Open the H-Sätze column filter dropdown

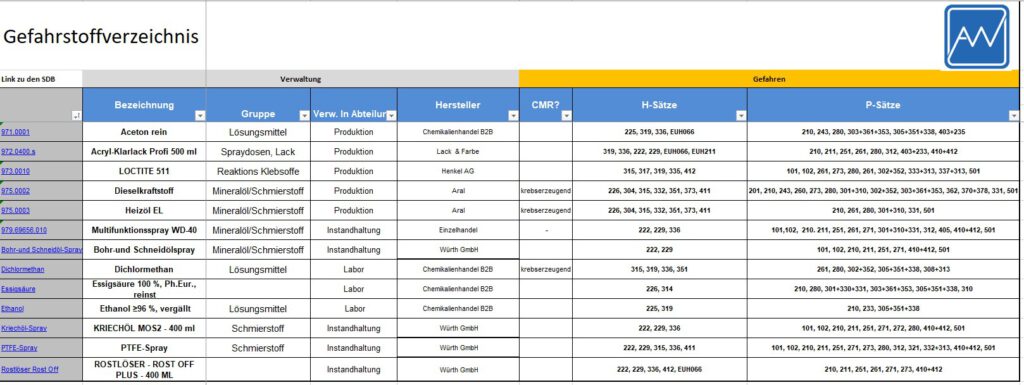[x=741, y=116]
